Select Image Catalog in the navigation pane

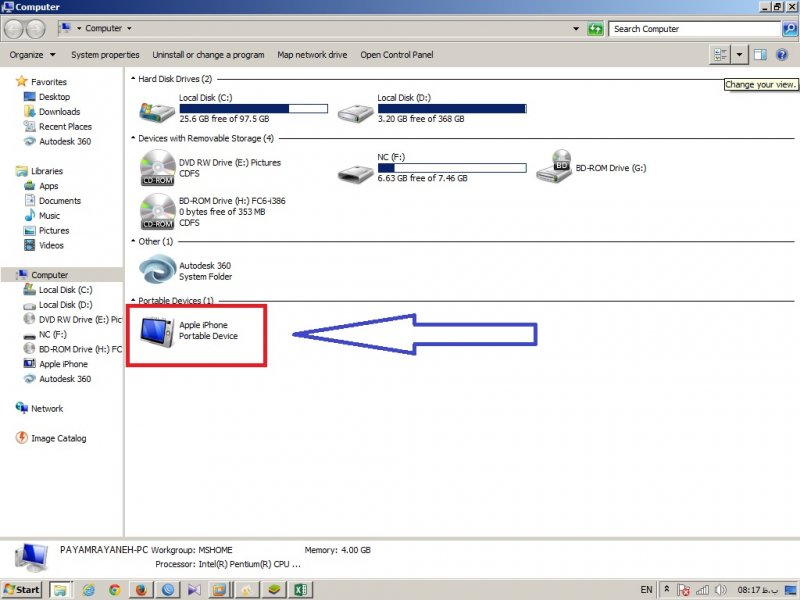(x=58, y=438)
